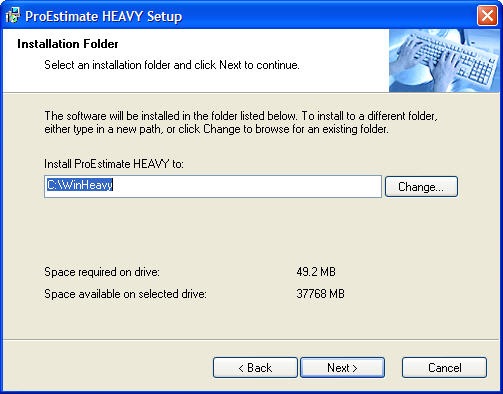Click the setup installer icon in title bar
The image size is (503, 394).
point(13,16)
